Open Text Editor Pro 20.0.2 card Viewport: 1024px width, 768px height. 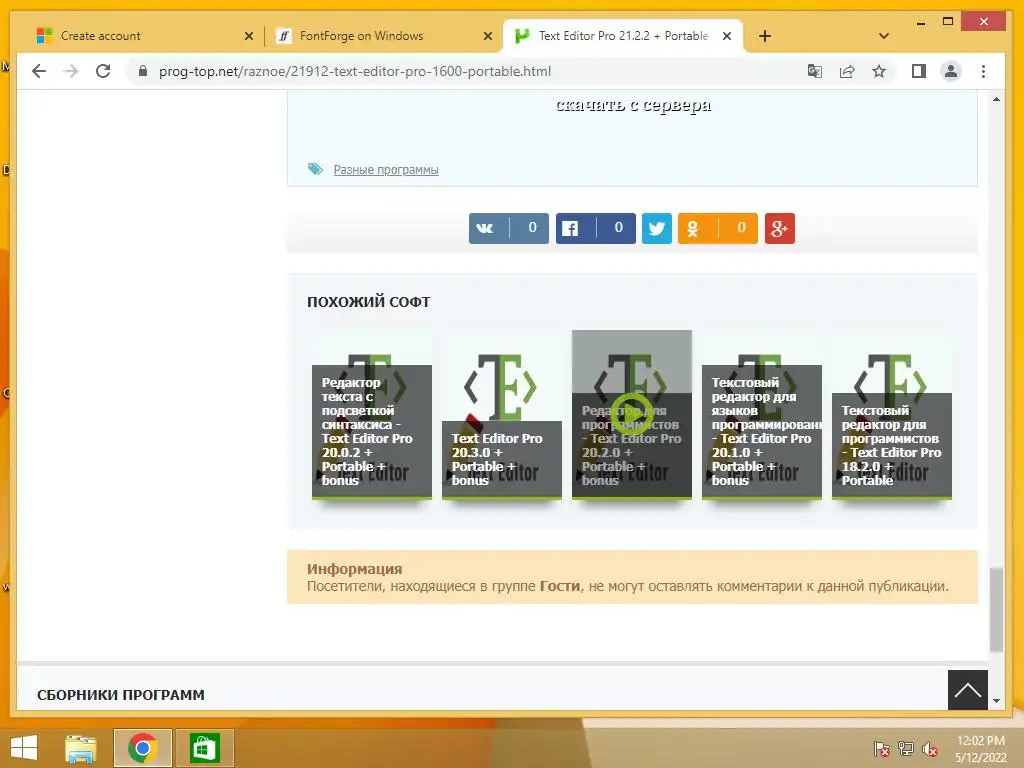[x=372, y=415]
